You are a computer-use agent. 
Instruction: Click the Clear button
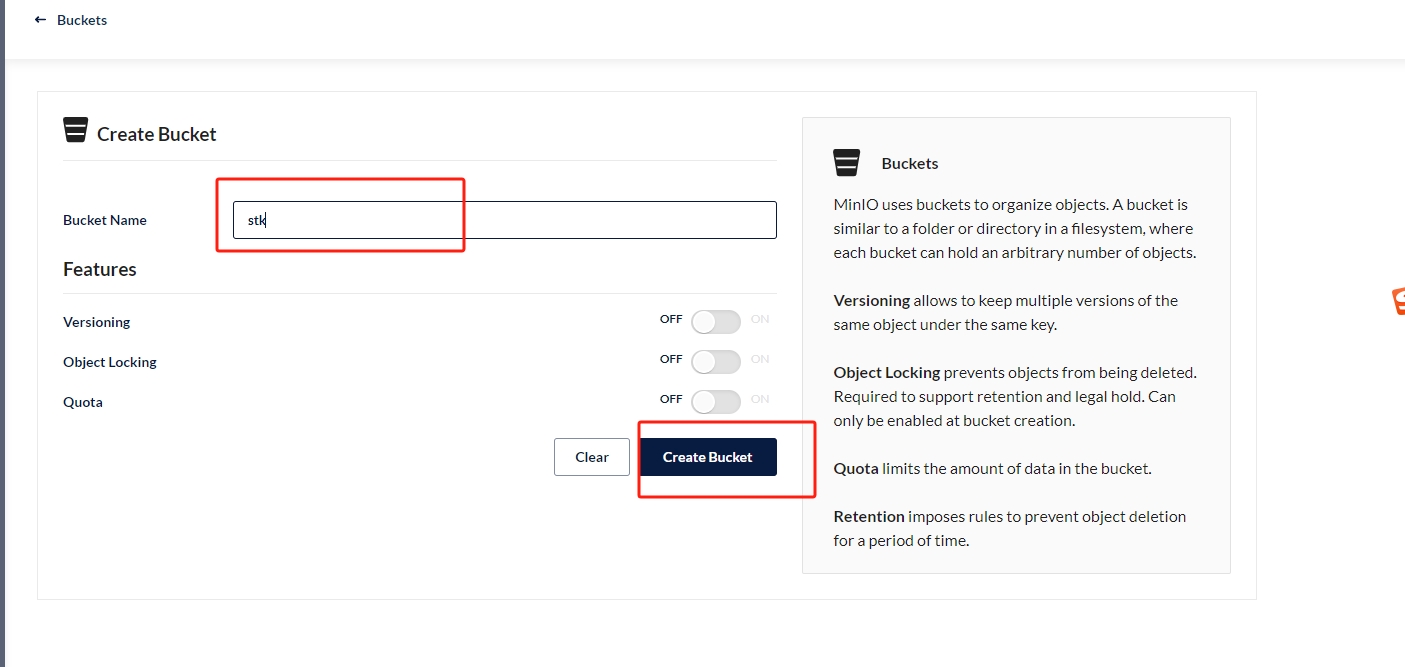click(x=592, y=457)
